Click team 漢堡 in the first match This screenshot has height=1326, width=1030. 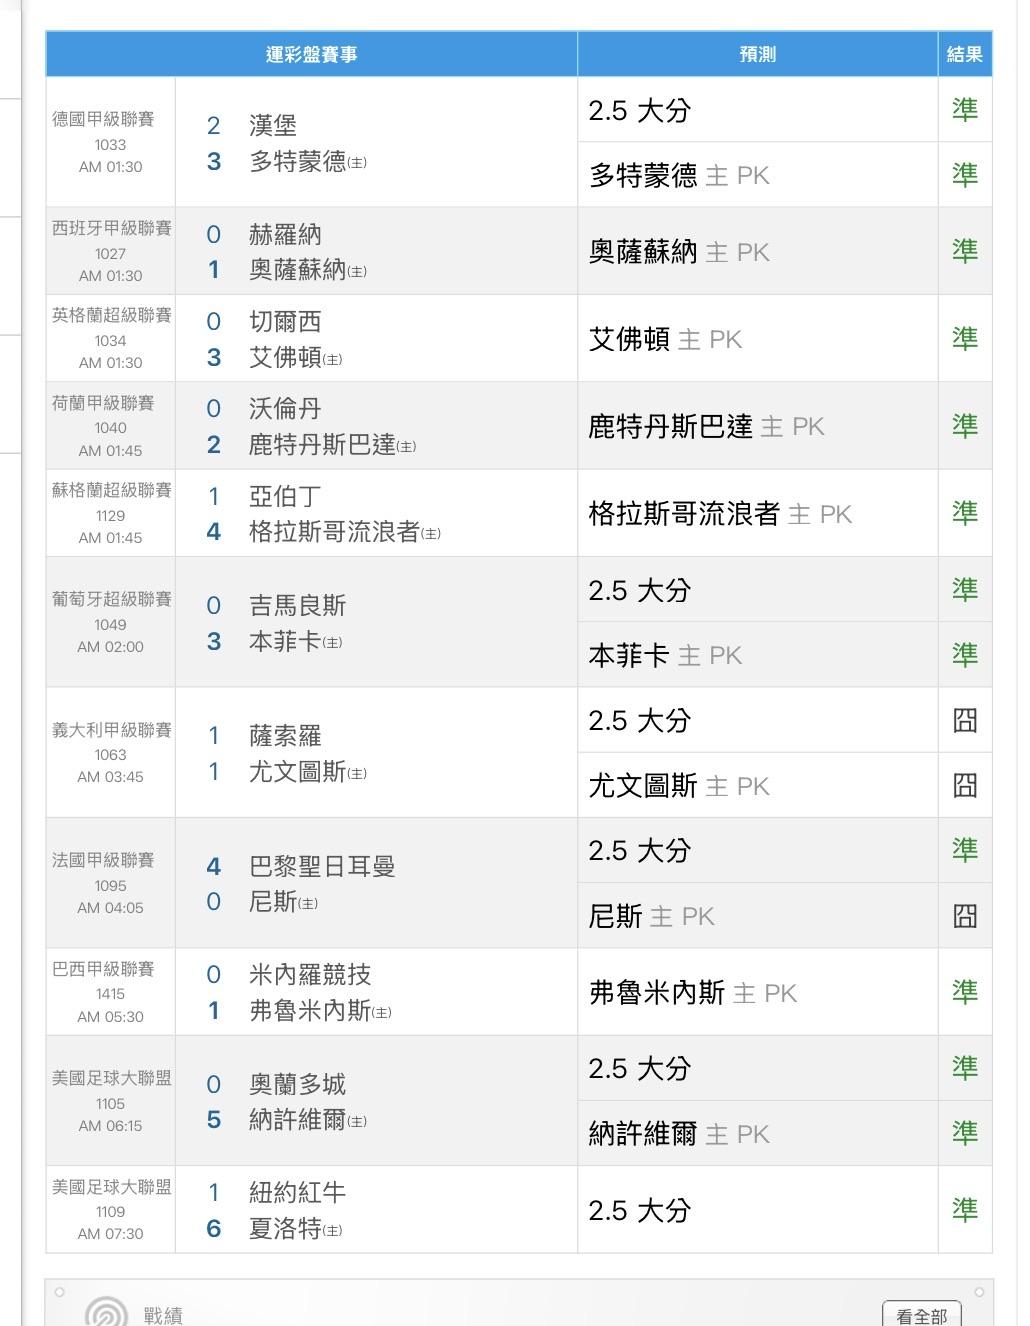(x=273, y=126)
